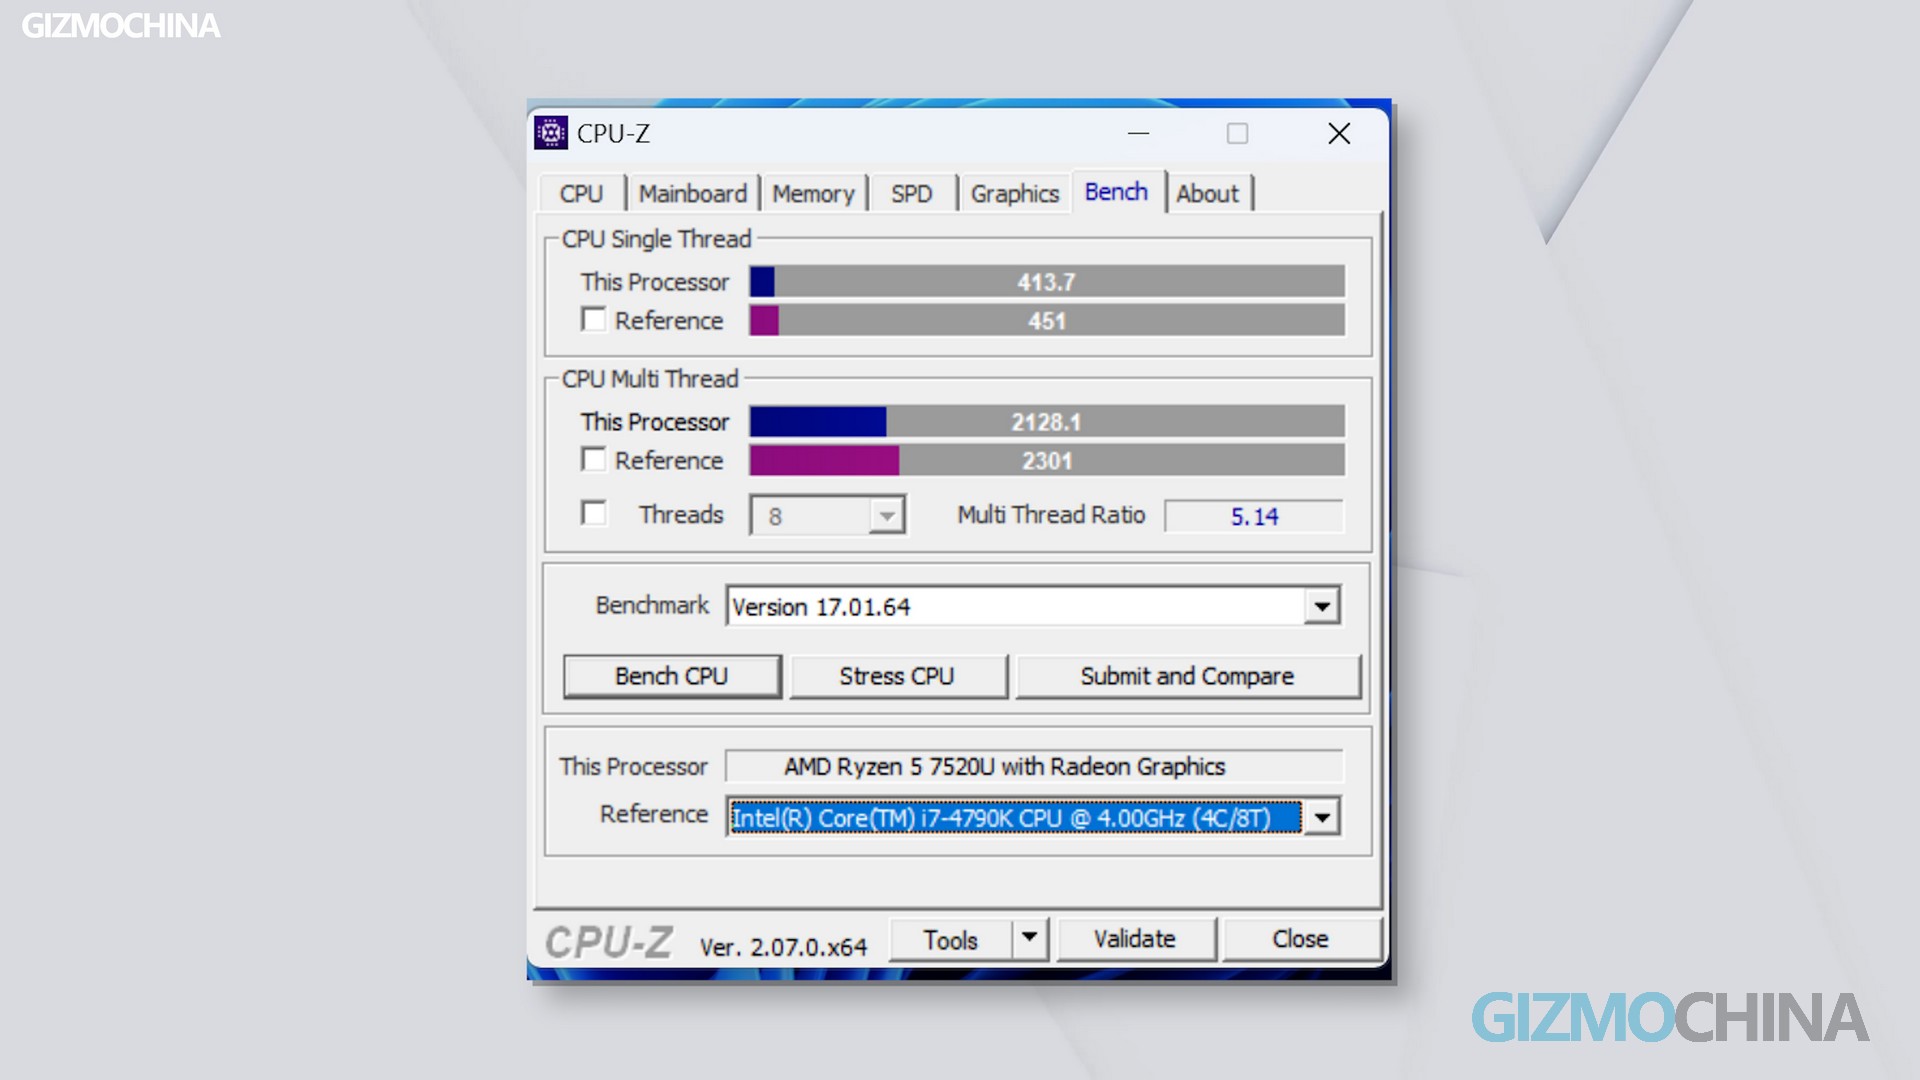Start the Stress CPU test
Viewport: 1920px width, 1080px height.
click(x=897, y=676)
